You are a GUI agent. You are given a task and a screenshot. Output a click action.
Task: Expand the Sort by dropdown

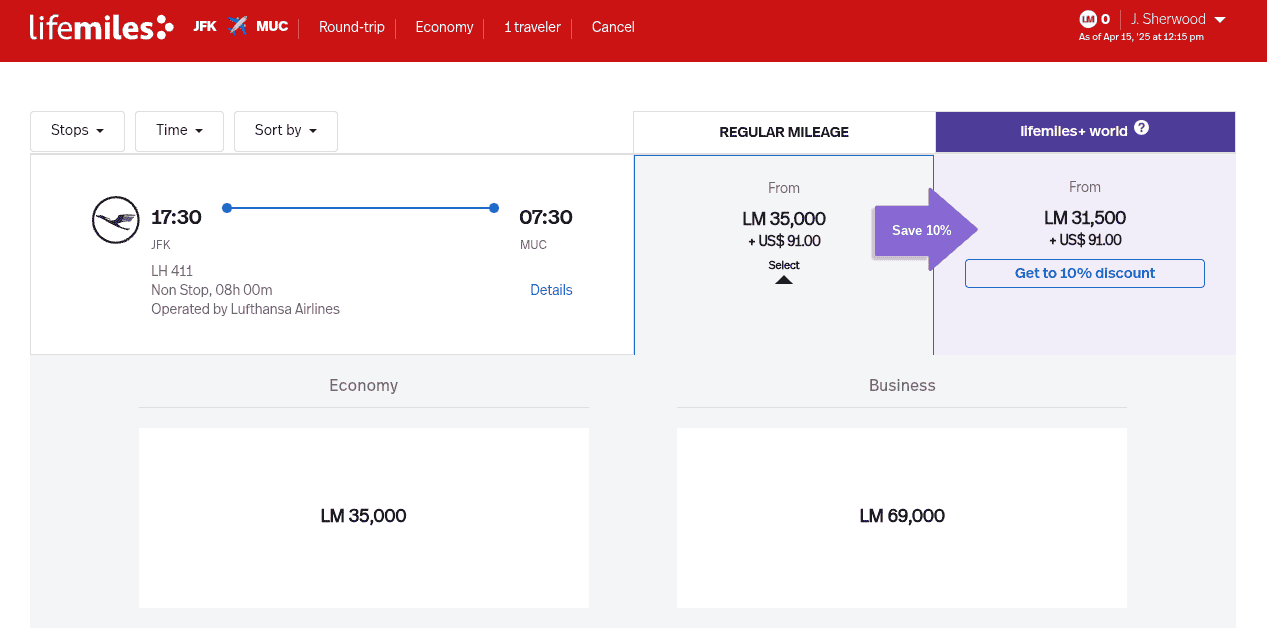click(x=285, y=131)
